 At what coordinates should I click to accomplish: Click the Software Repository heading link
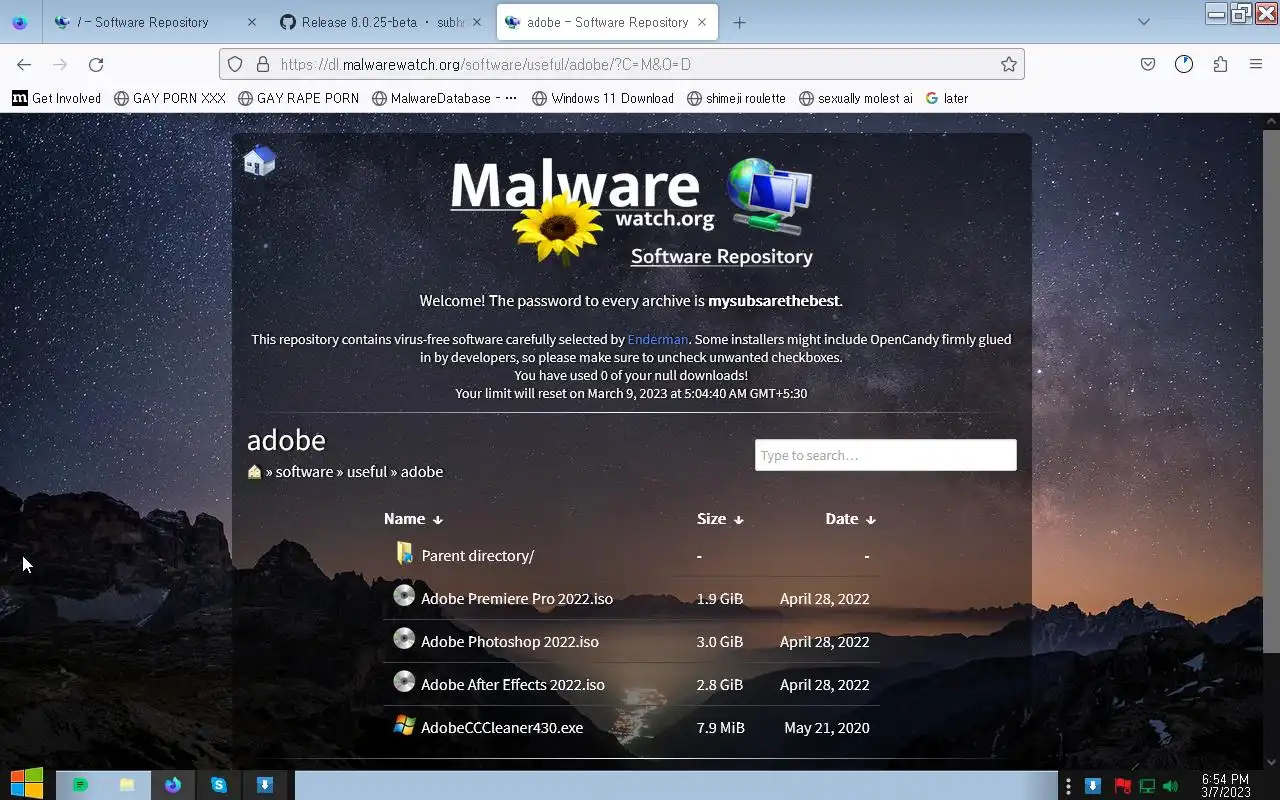point(721,256)
